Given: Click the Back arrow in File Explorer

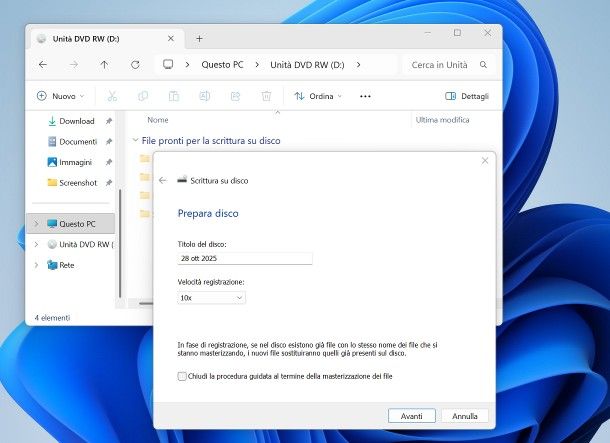Looking at the screenshot, I should click(x=43, y=65).
